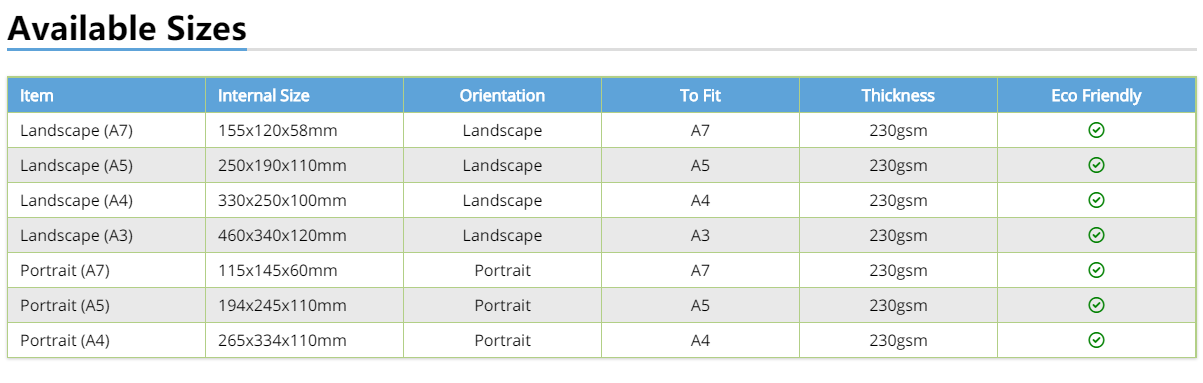Click the 194x245x110mm size cell

pos(305,305)
